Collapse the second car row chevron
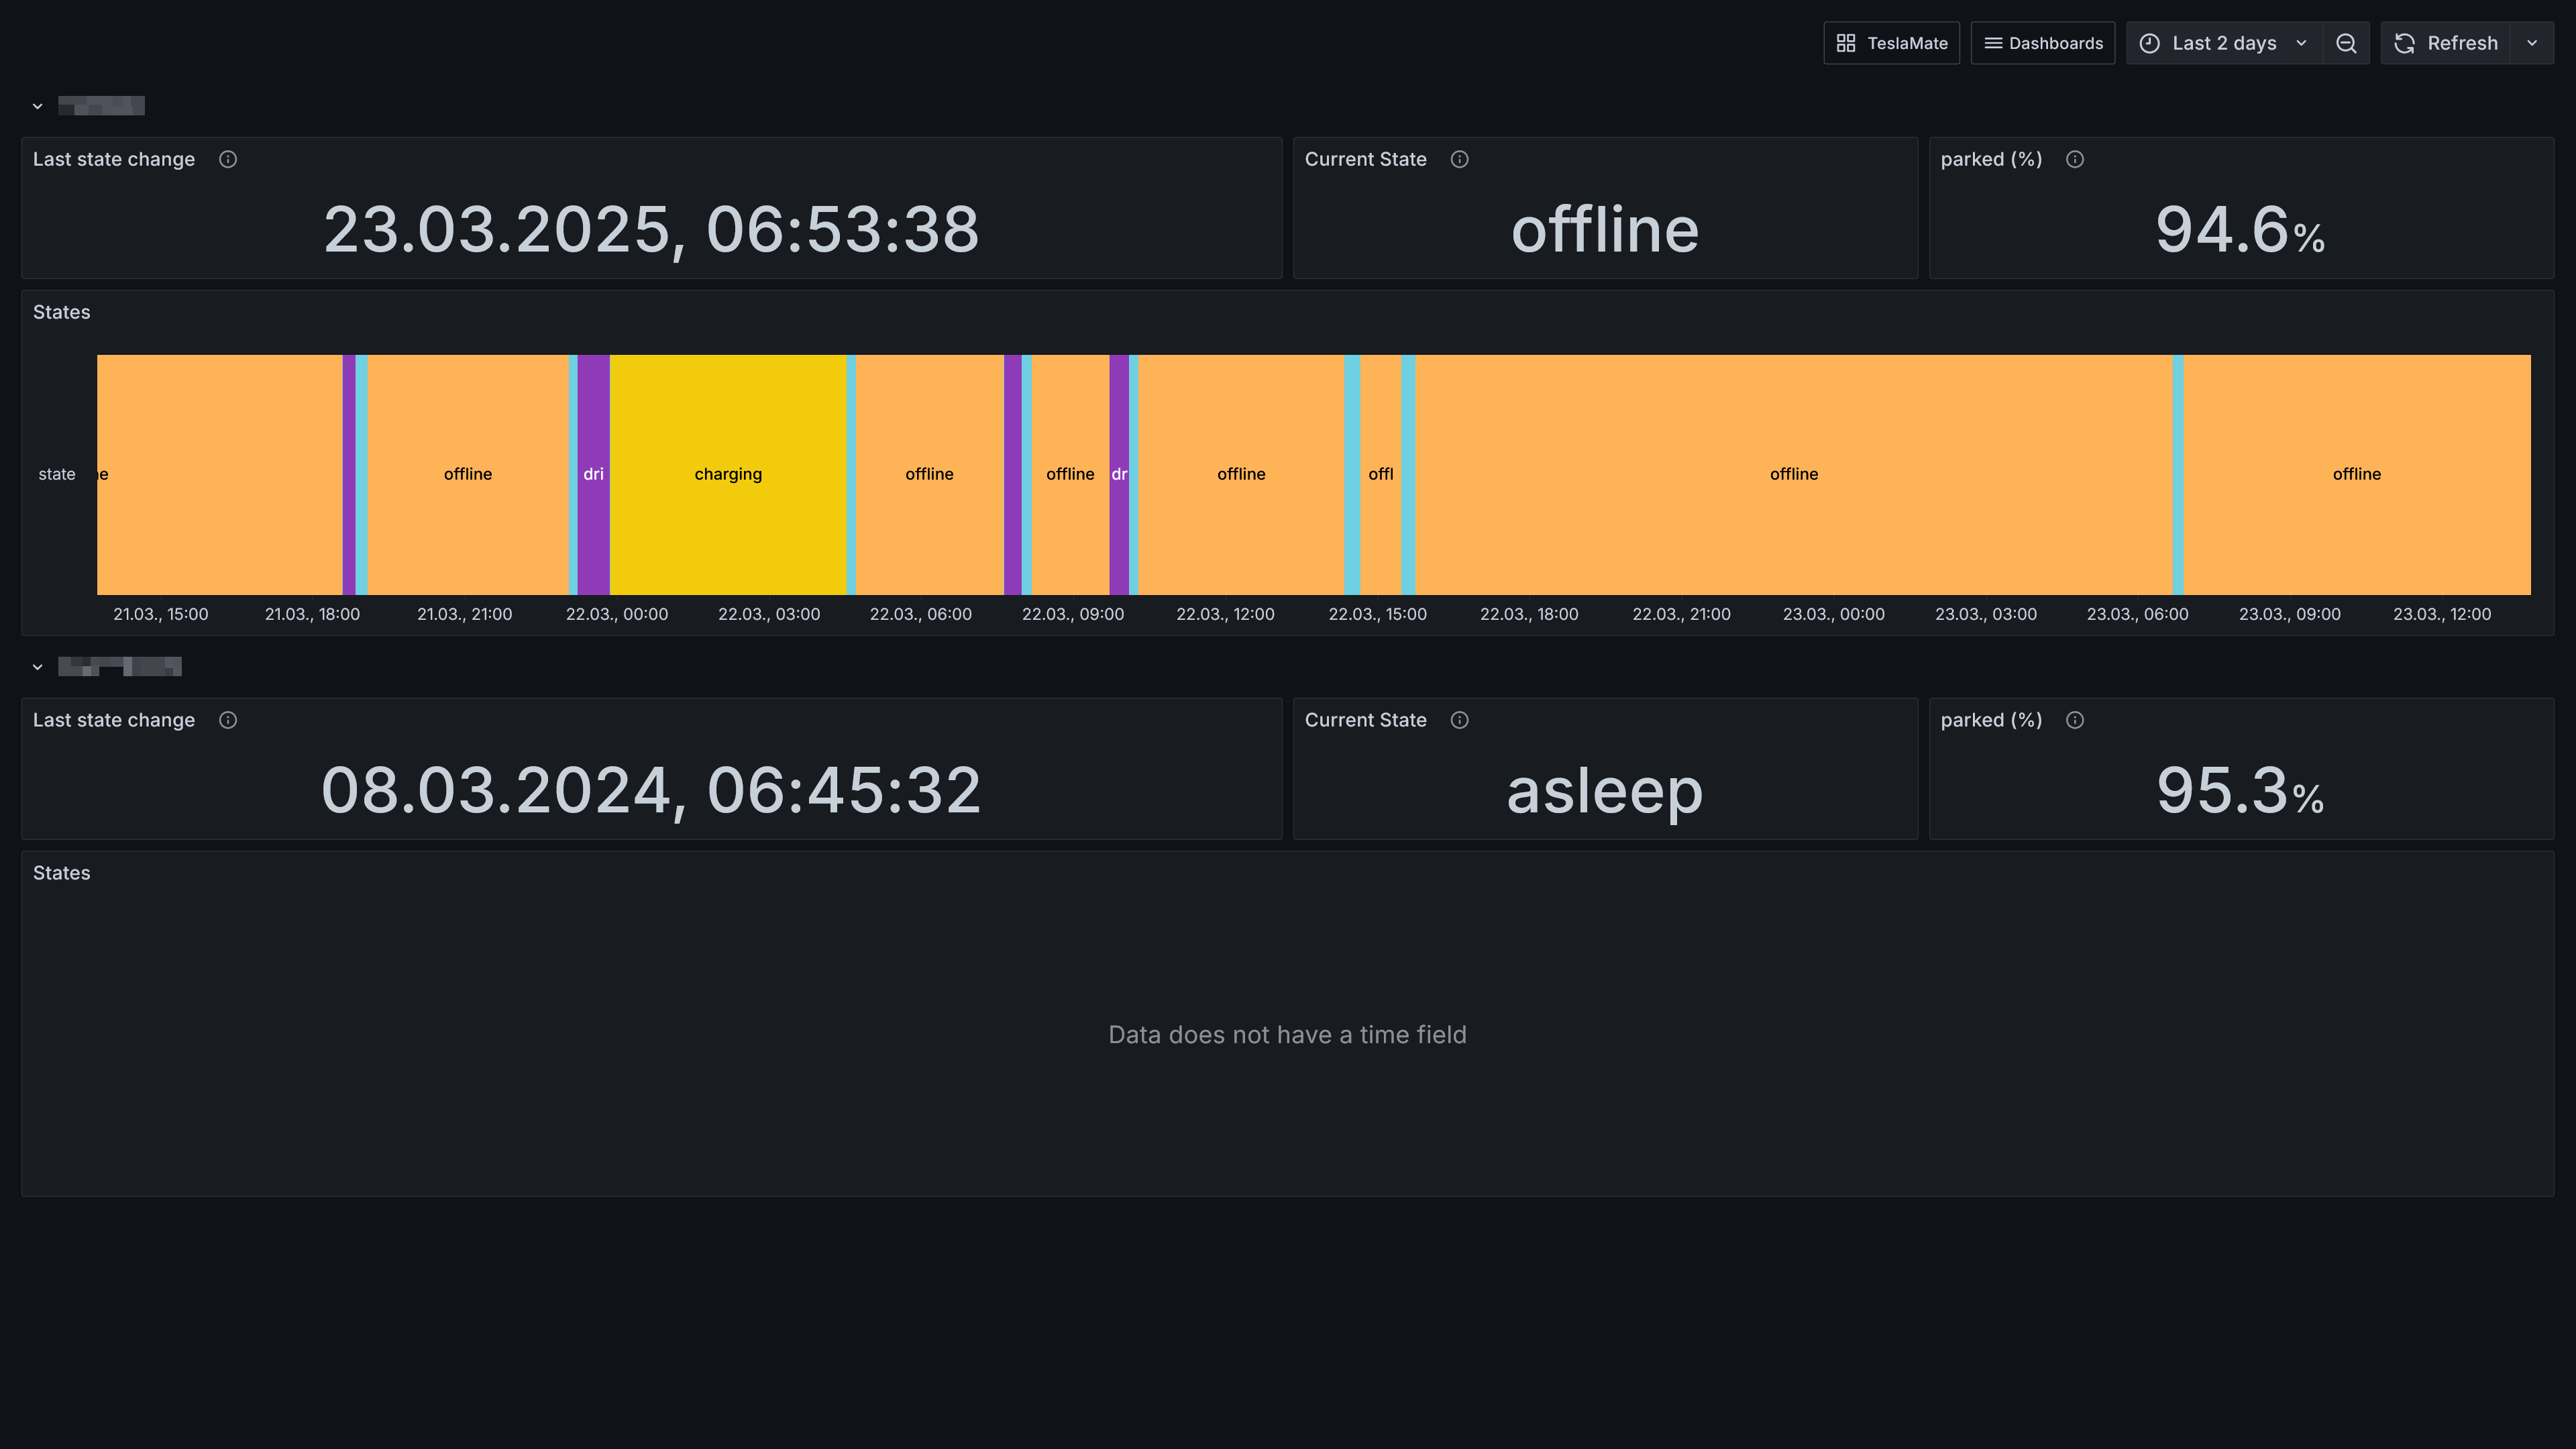2576x1449 pixels. 37,667
